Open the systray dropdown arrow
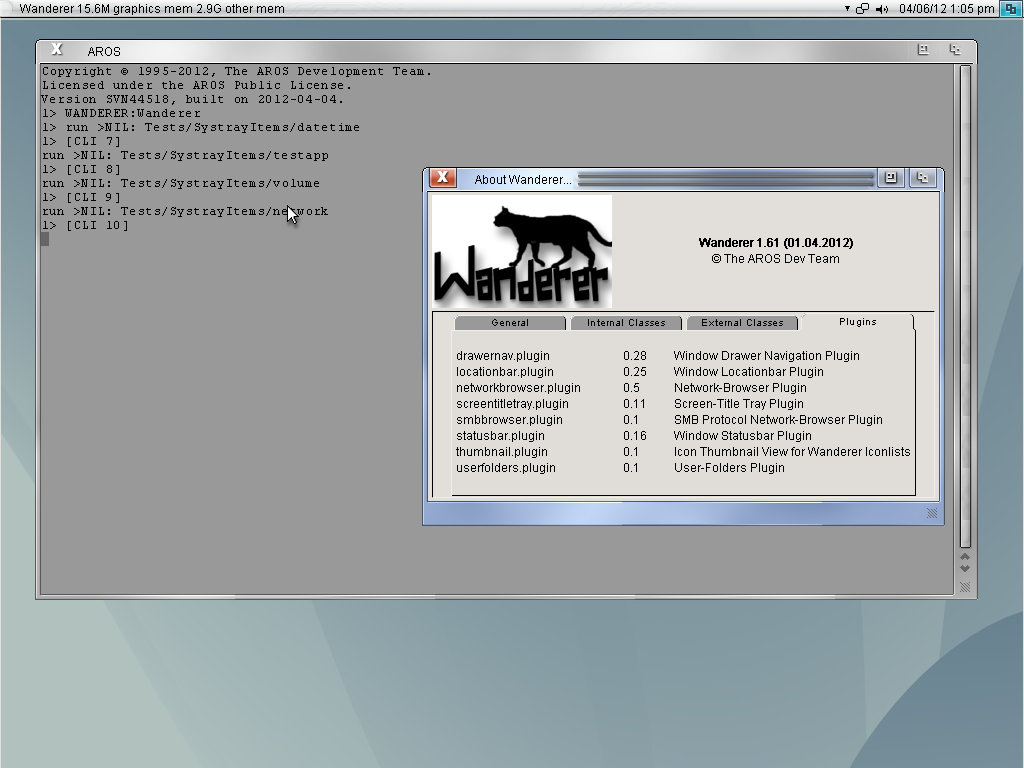1024x768 pixels. pos(847,9)
